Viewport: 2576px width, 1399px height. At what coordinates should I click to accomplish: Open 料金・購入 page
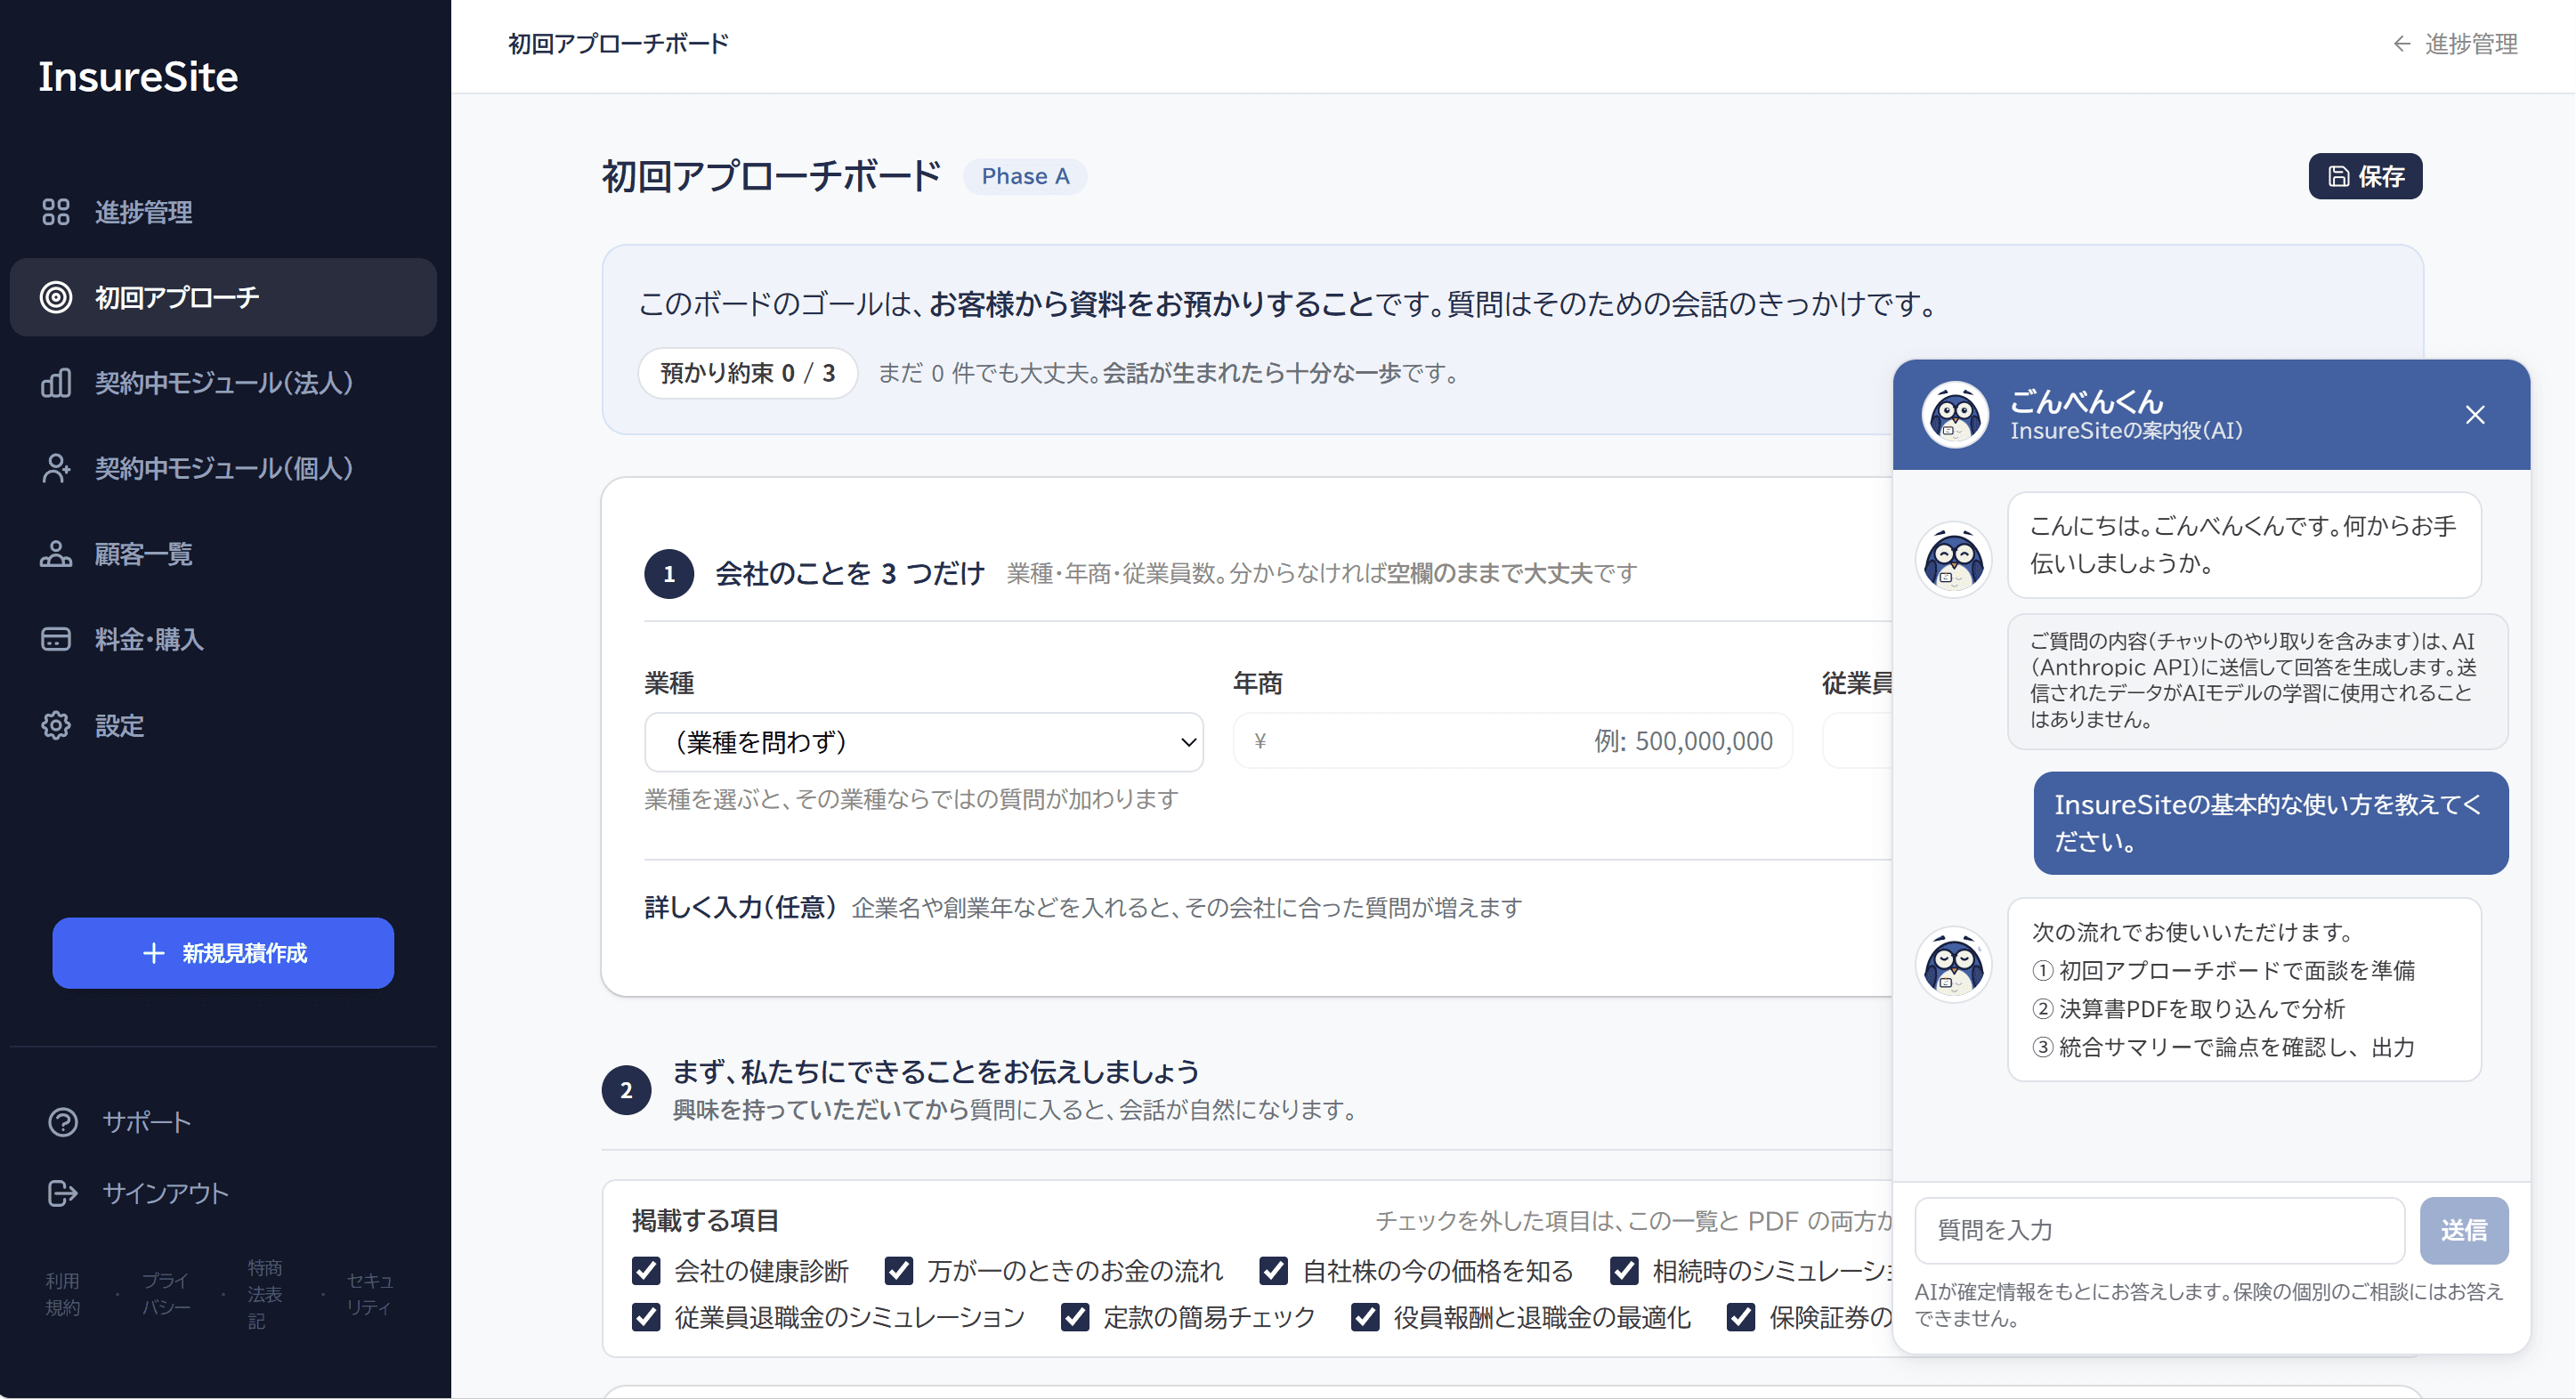223,639
